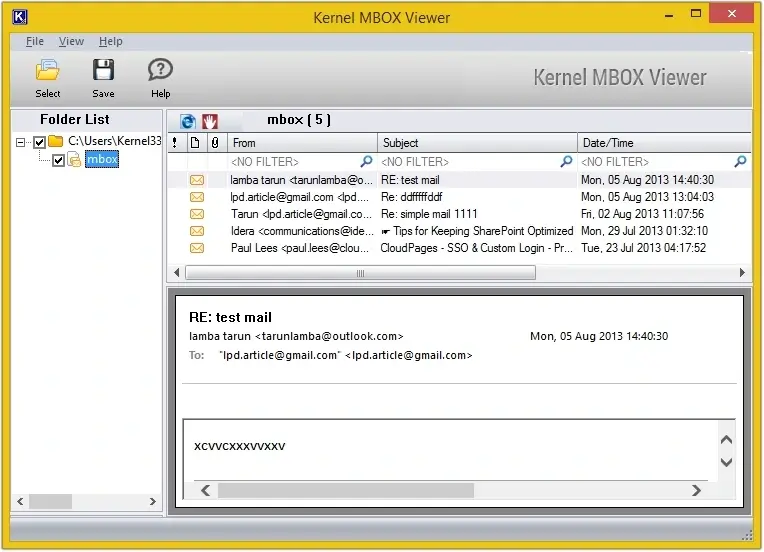Click the window resize grip corner
This screenshot has height=552, width=764.
point(747,535)
